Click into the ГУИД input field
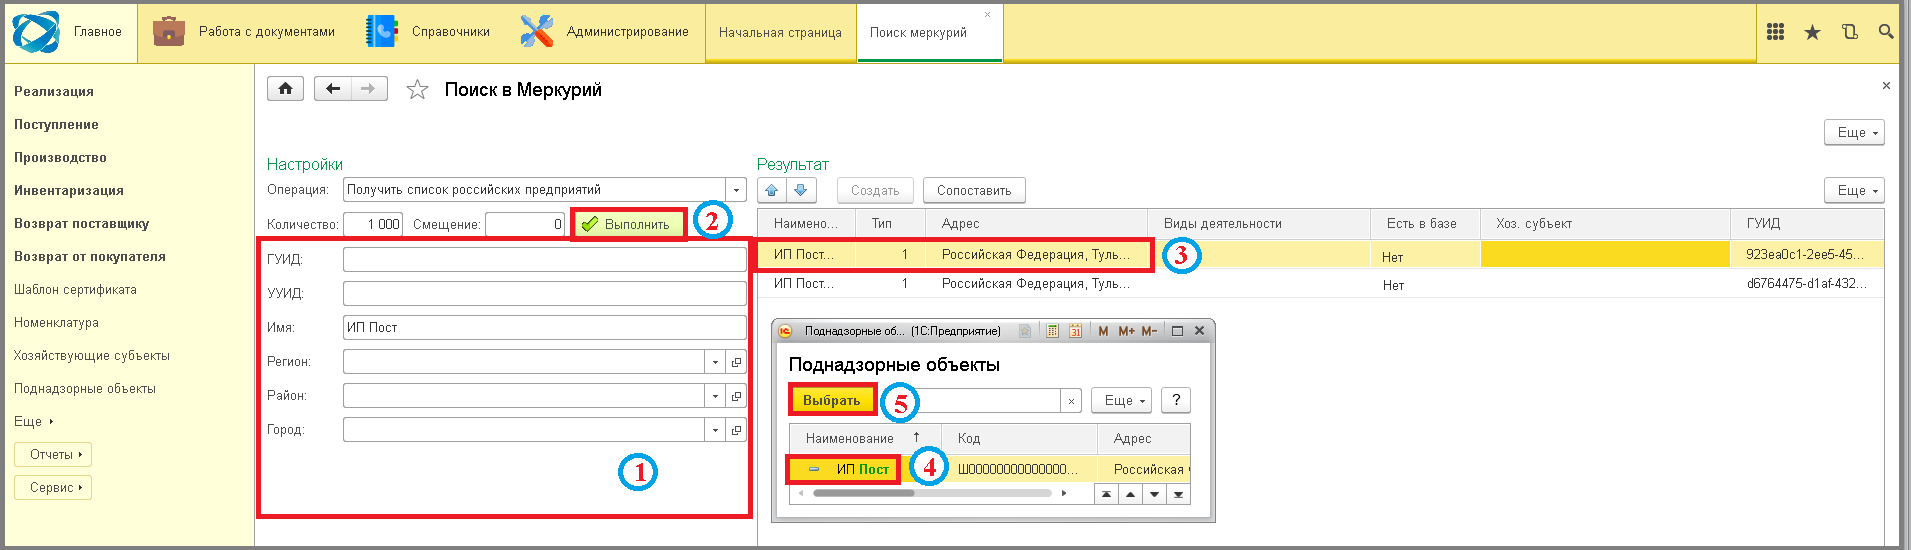The height and width of the screenshot is (550, 1911). coord(544,259)
